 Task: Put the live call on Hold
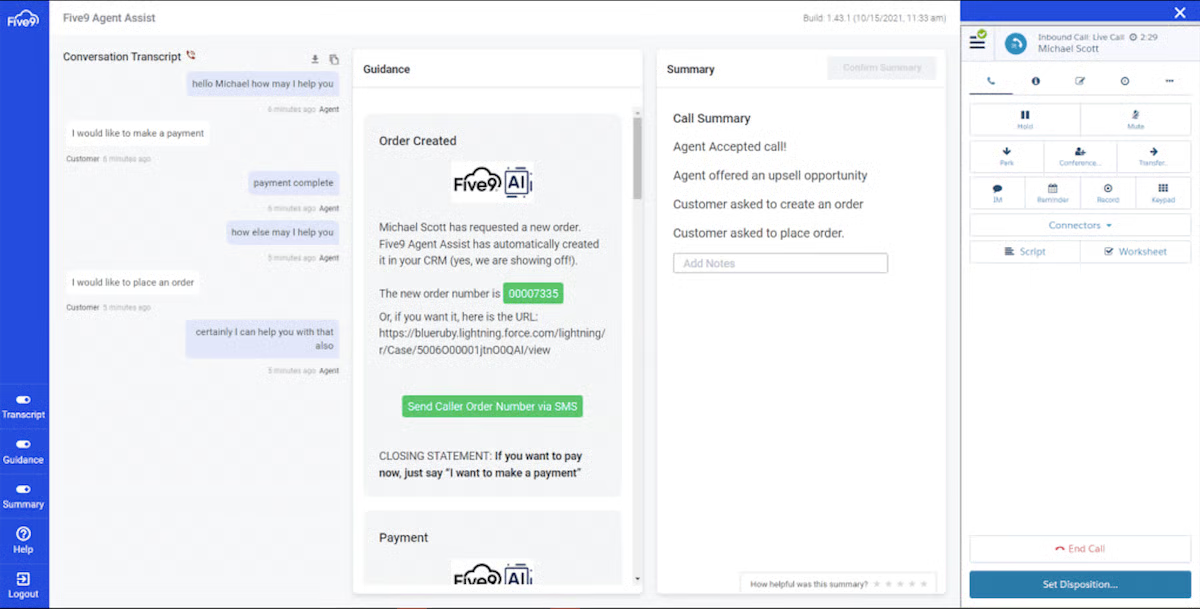click(1024, 119)
